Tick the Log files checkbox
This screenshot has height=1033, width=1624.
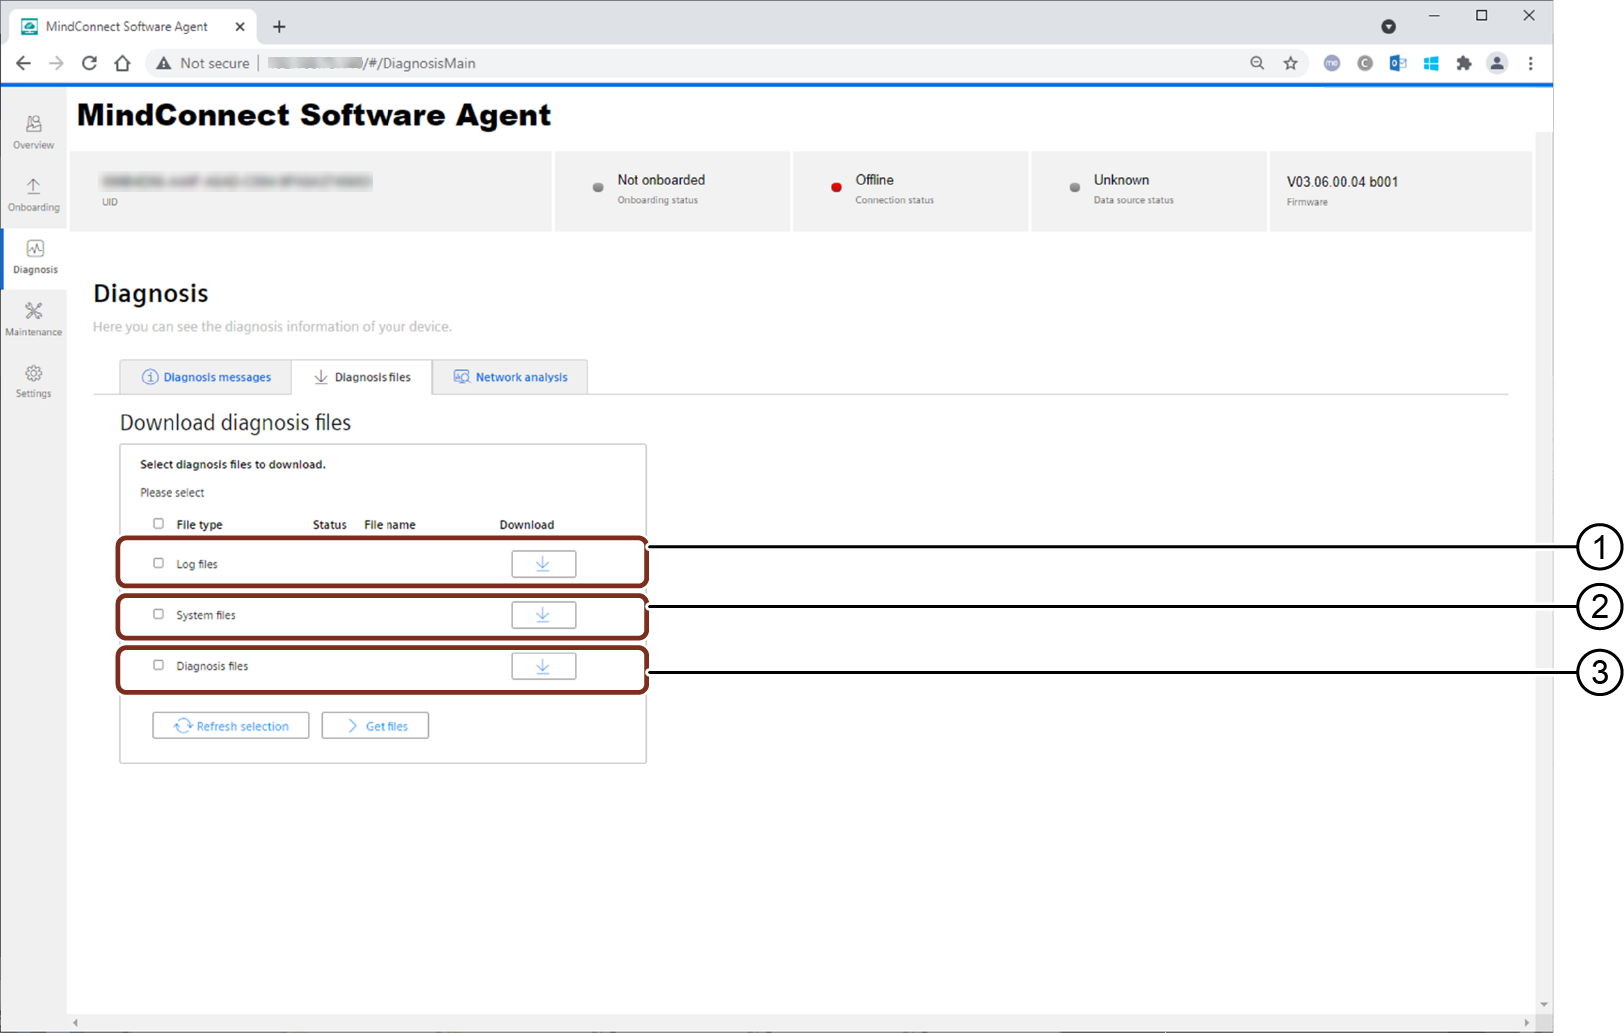coord(158,563)
